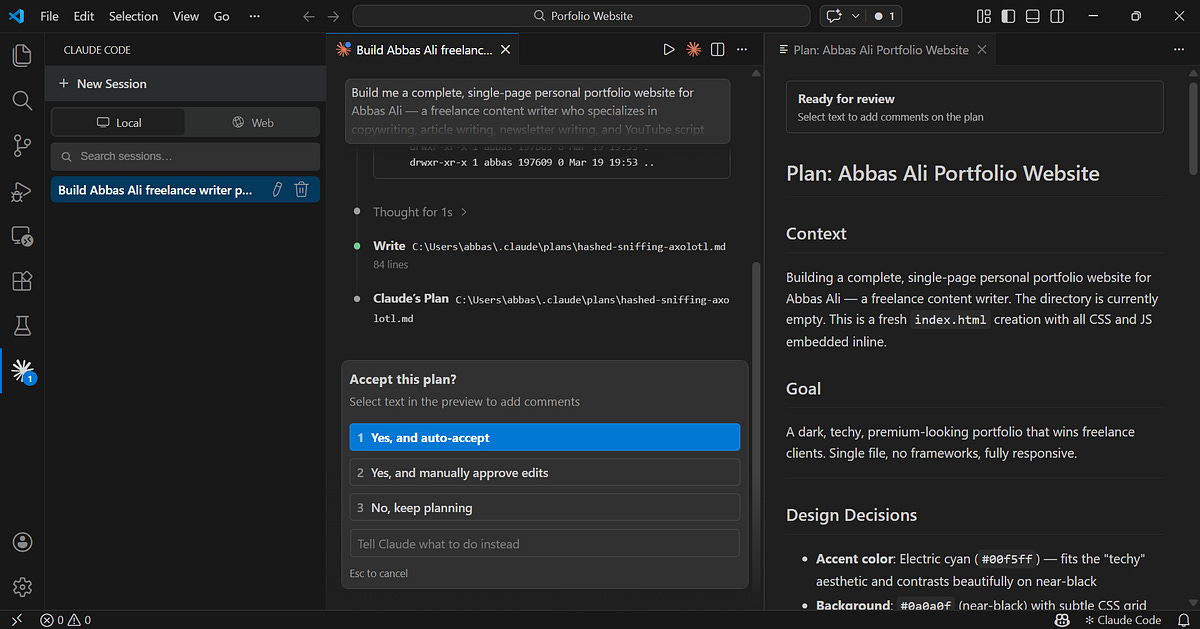Click the 'Ready for review' banner
The image size is (1200, 629).
coord(975,107)
